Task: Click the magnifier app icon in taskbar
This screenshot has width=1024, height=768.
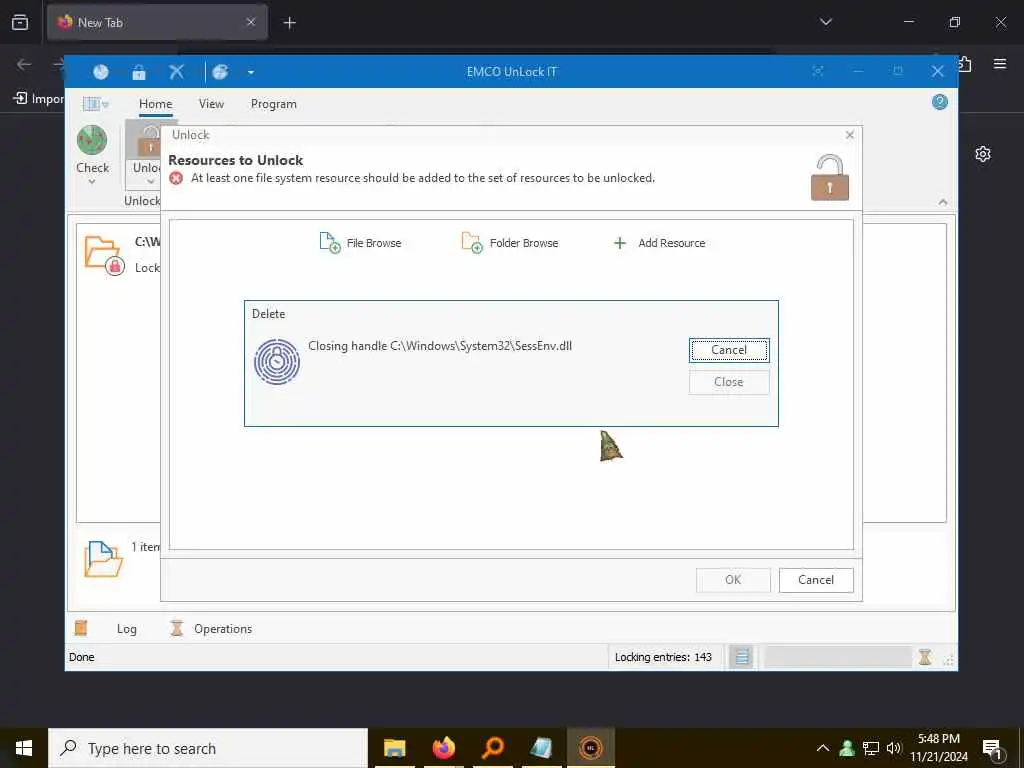Action: [493, 748]
